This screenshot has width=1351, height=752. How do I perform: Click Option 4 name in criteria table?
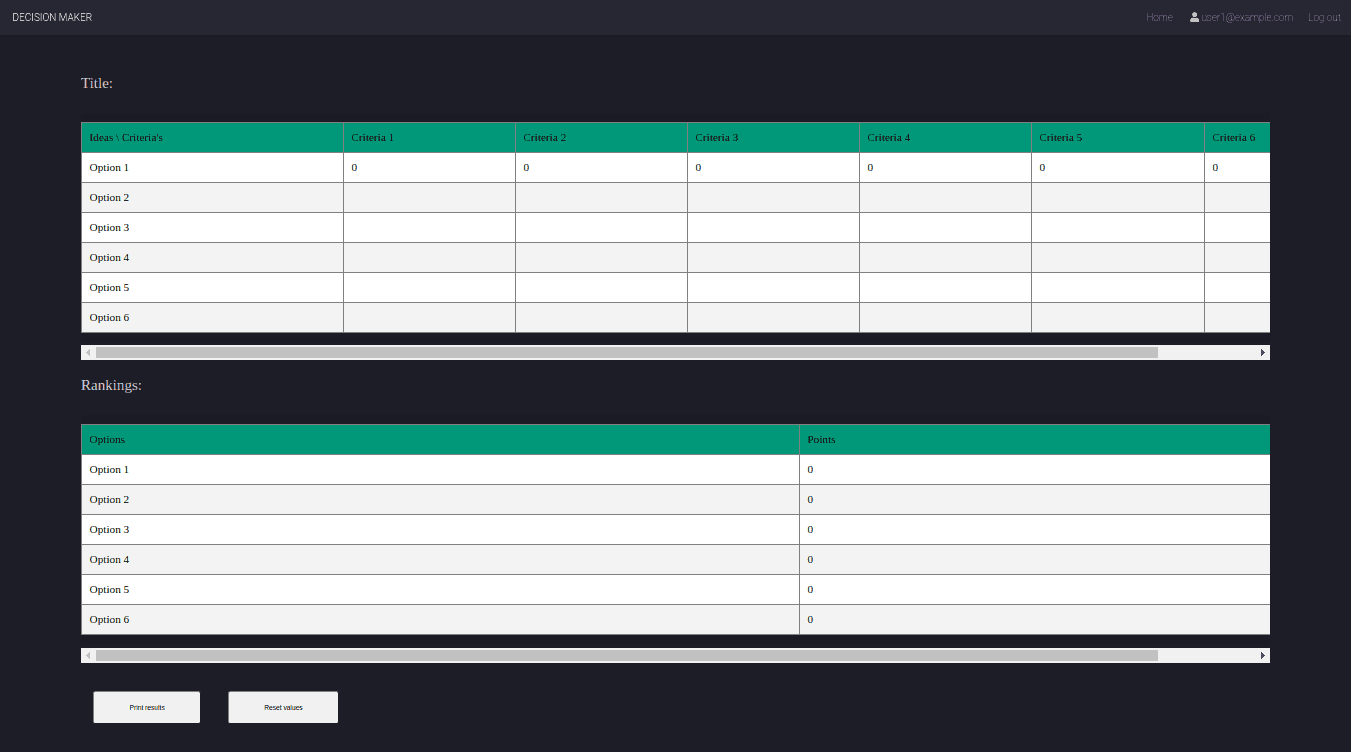(x=212, y=257)
